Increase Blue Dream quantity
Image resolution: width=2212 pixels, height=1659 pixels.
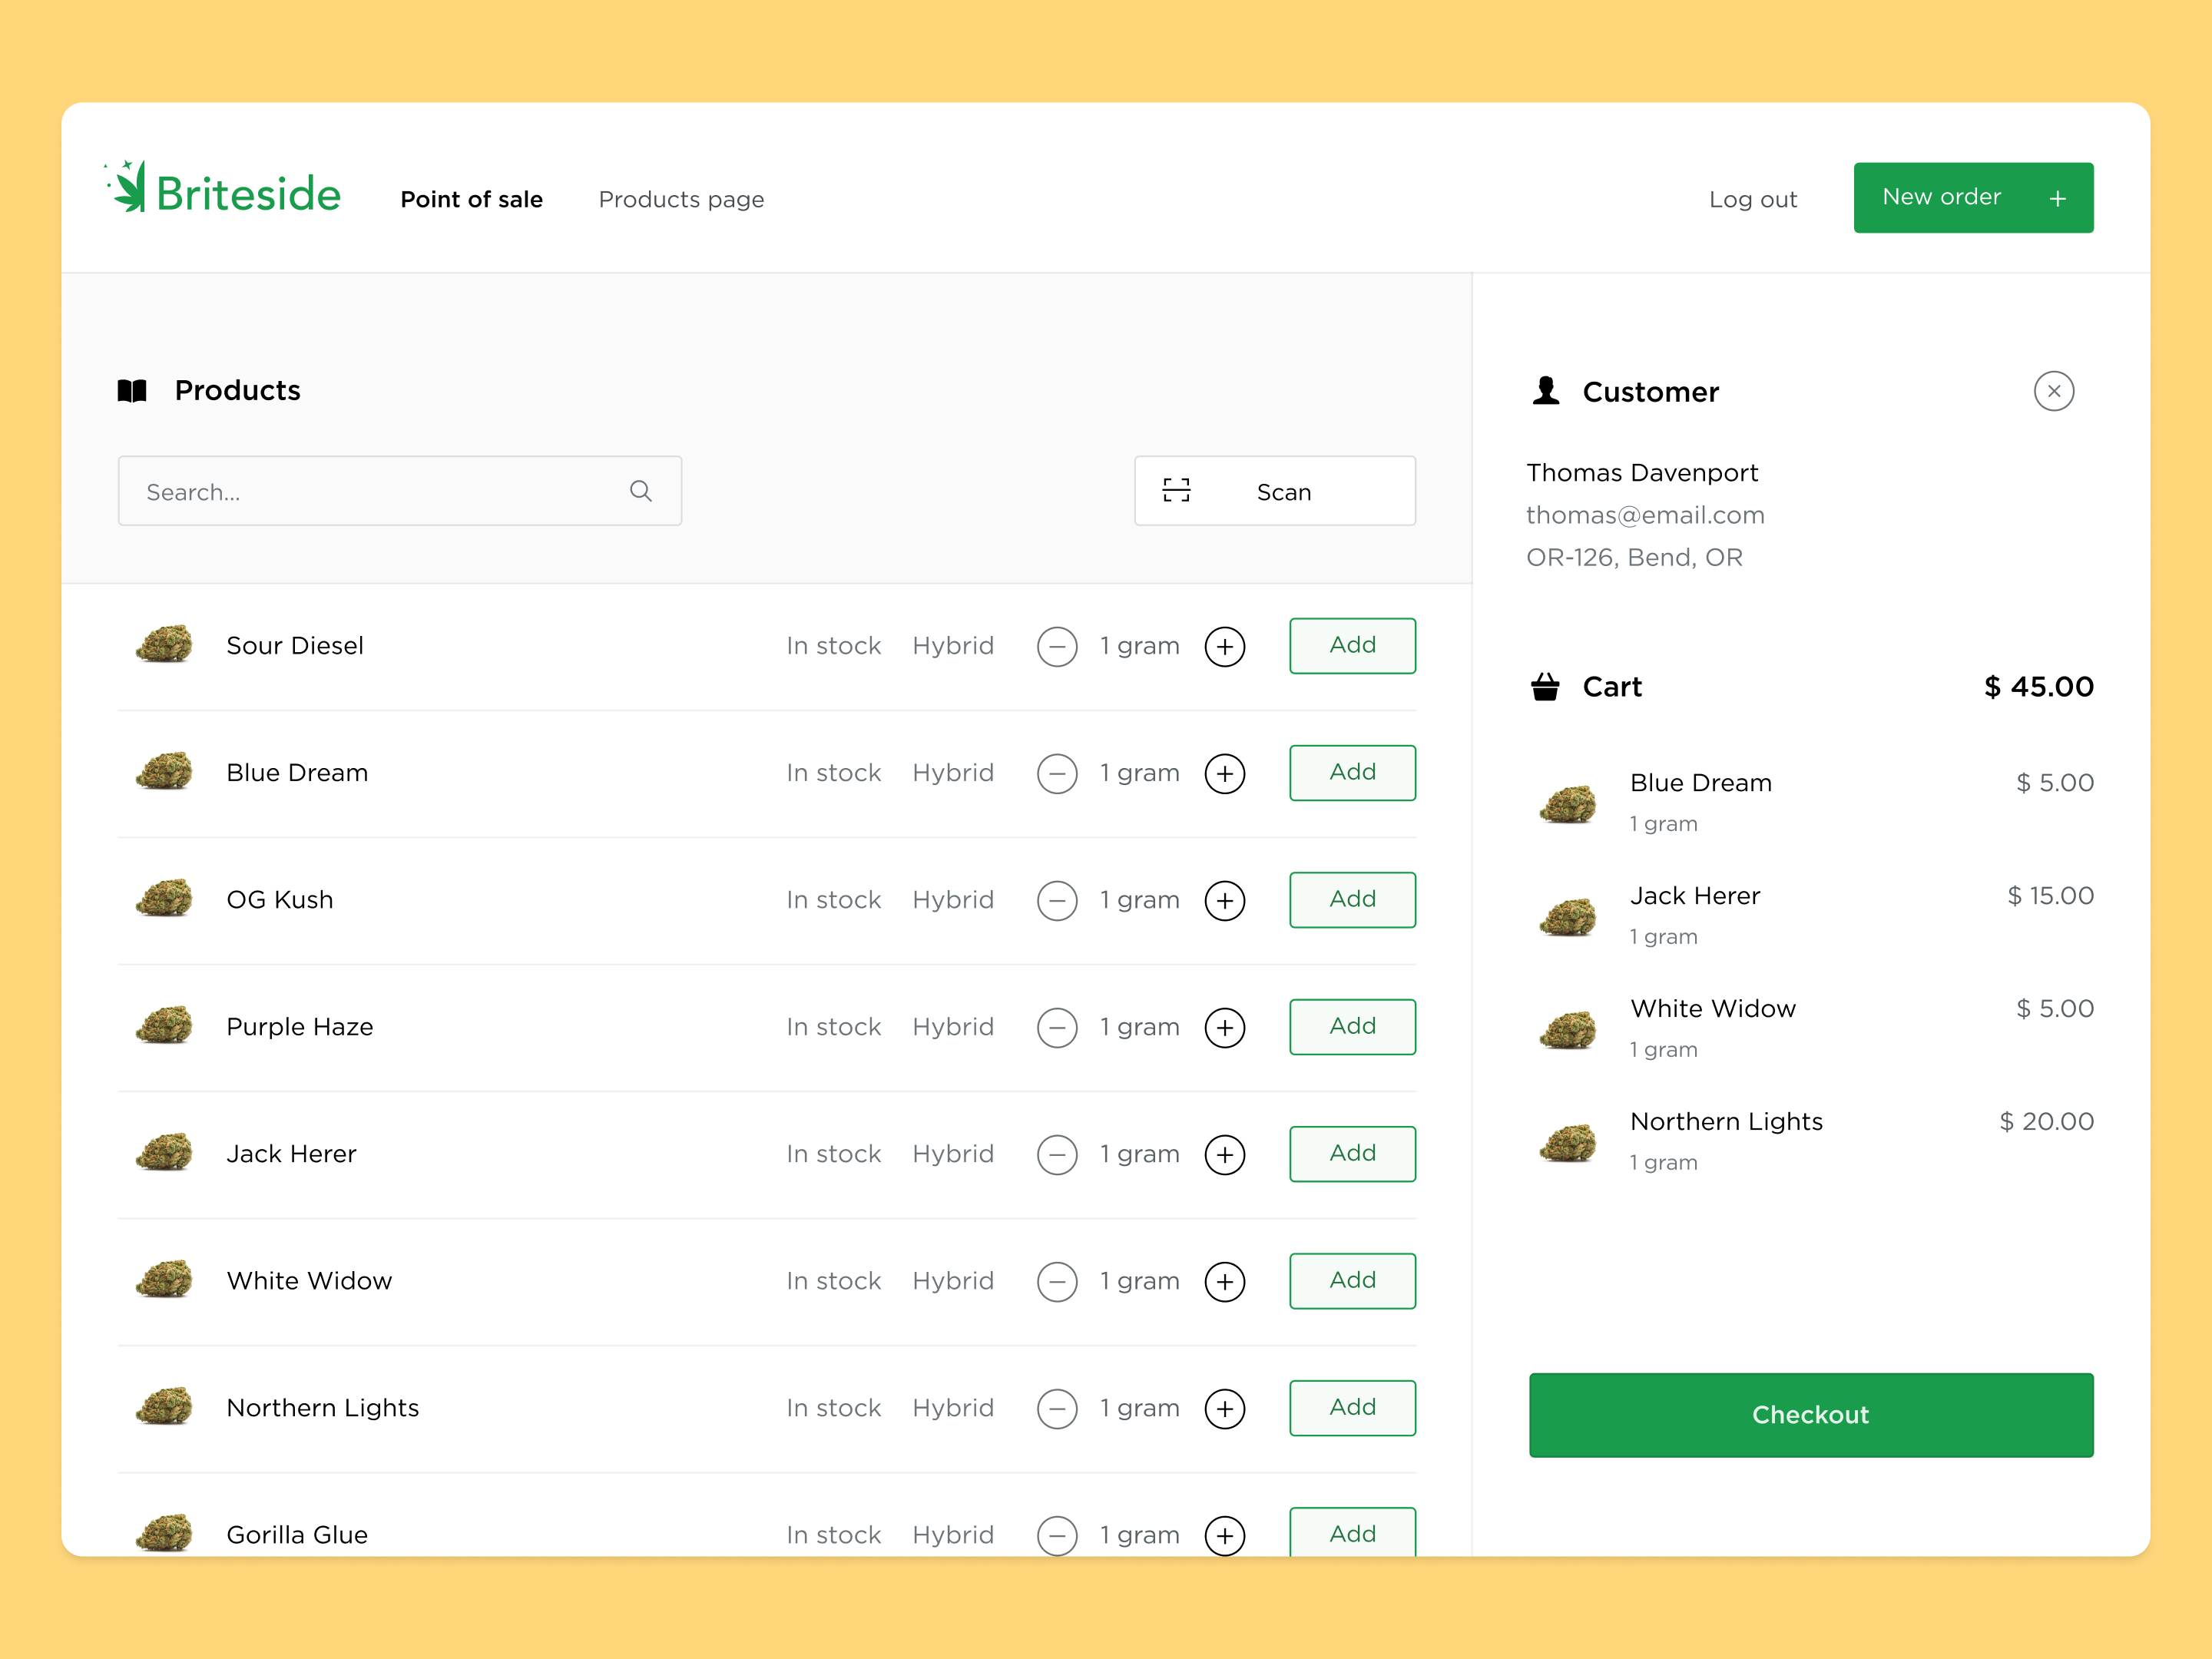click(1225, 773)
